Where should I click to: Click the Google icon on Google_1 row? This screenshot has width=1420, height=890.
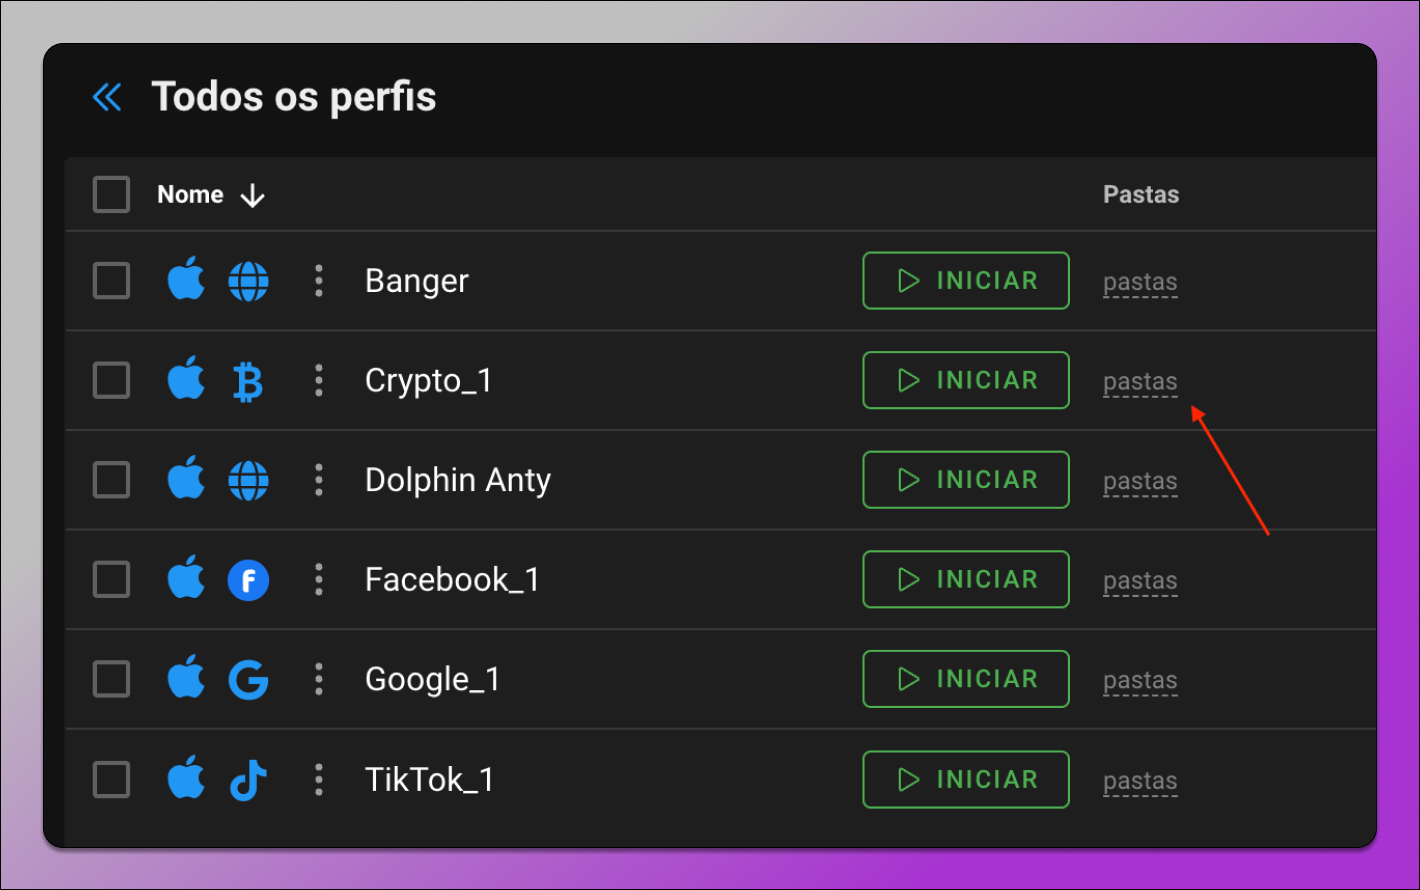(248, 680)
